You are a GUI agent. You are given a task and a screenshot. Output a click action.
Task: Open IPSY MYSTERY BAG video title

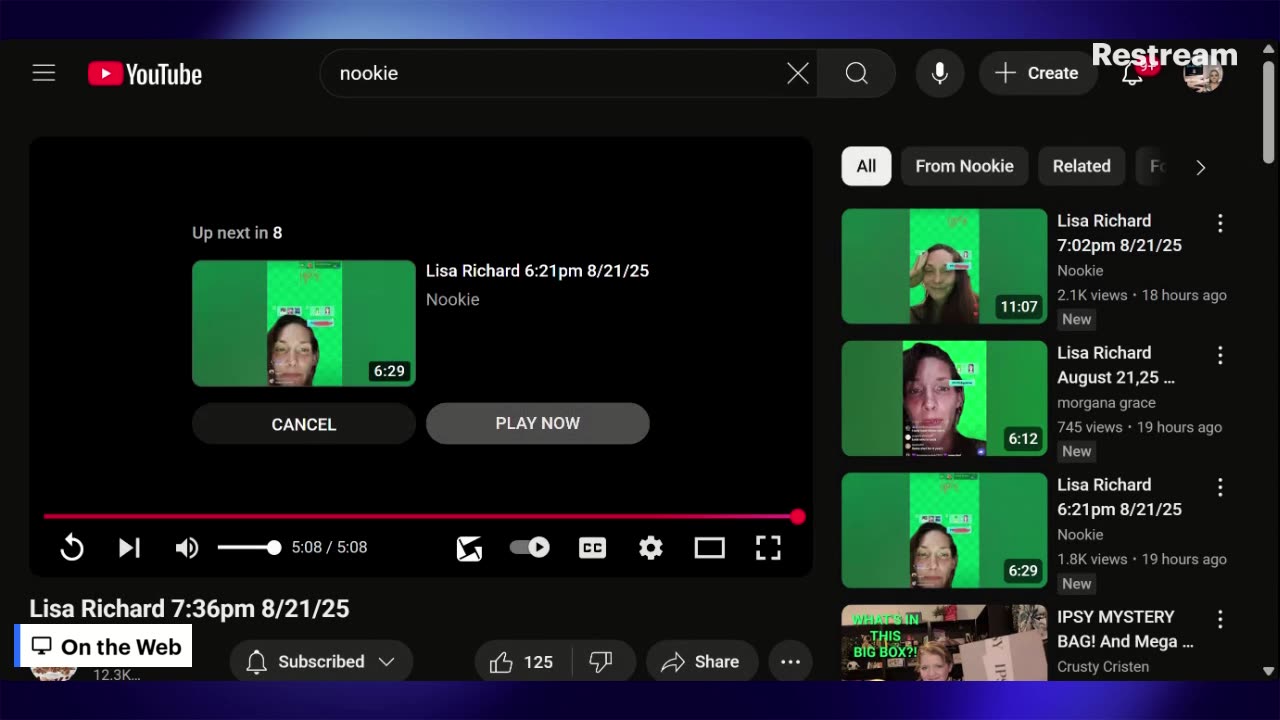pyautogui.click(x=1125, y=629)
